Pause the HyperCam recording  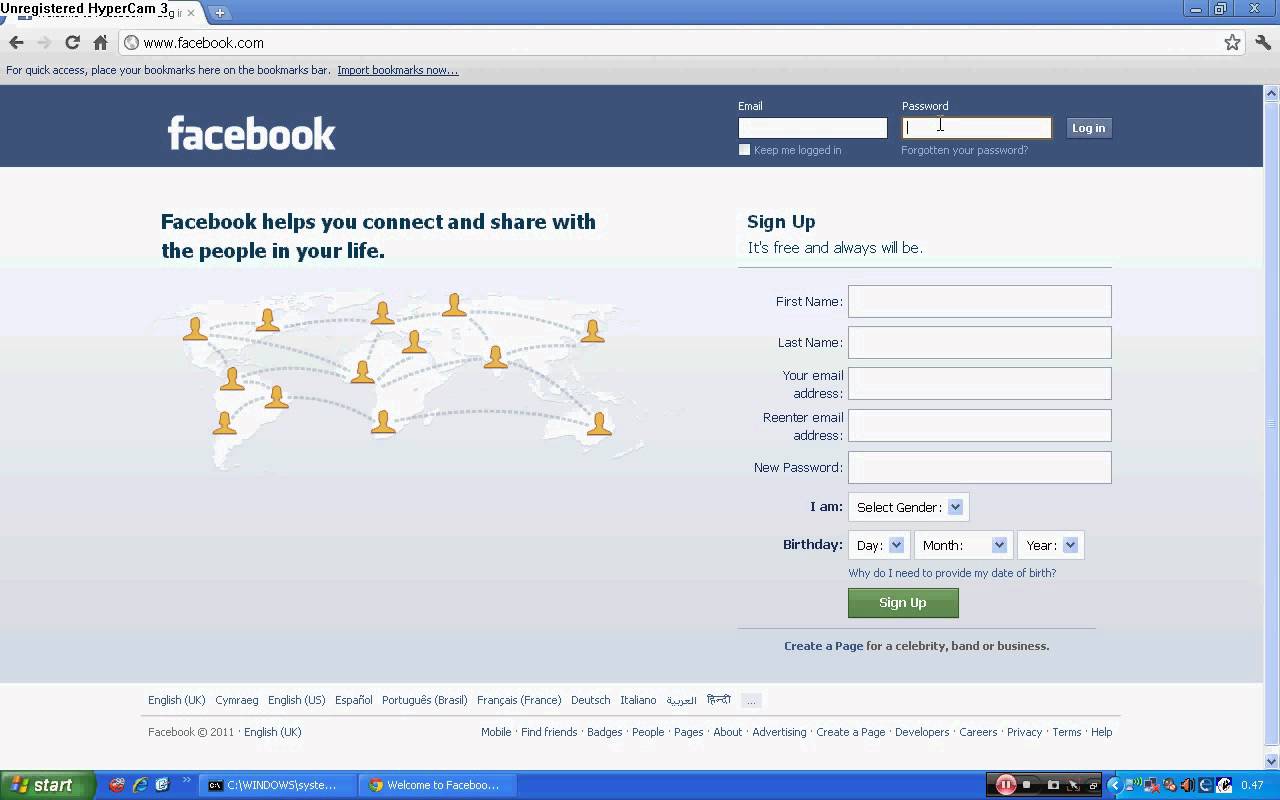pos(1006,785)
